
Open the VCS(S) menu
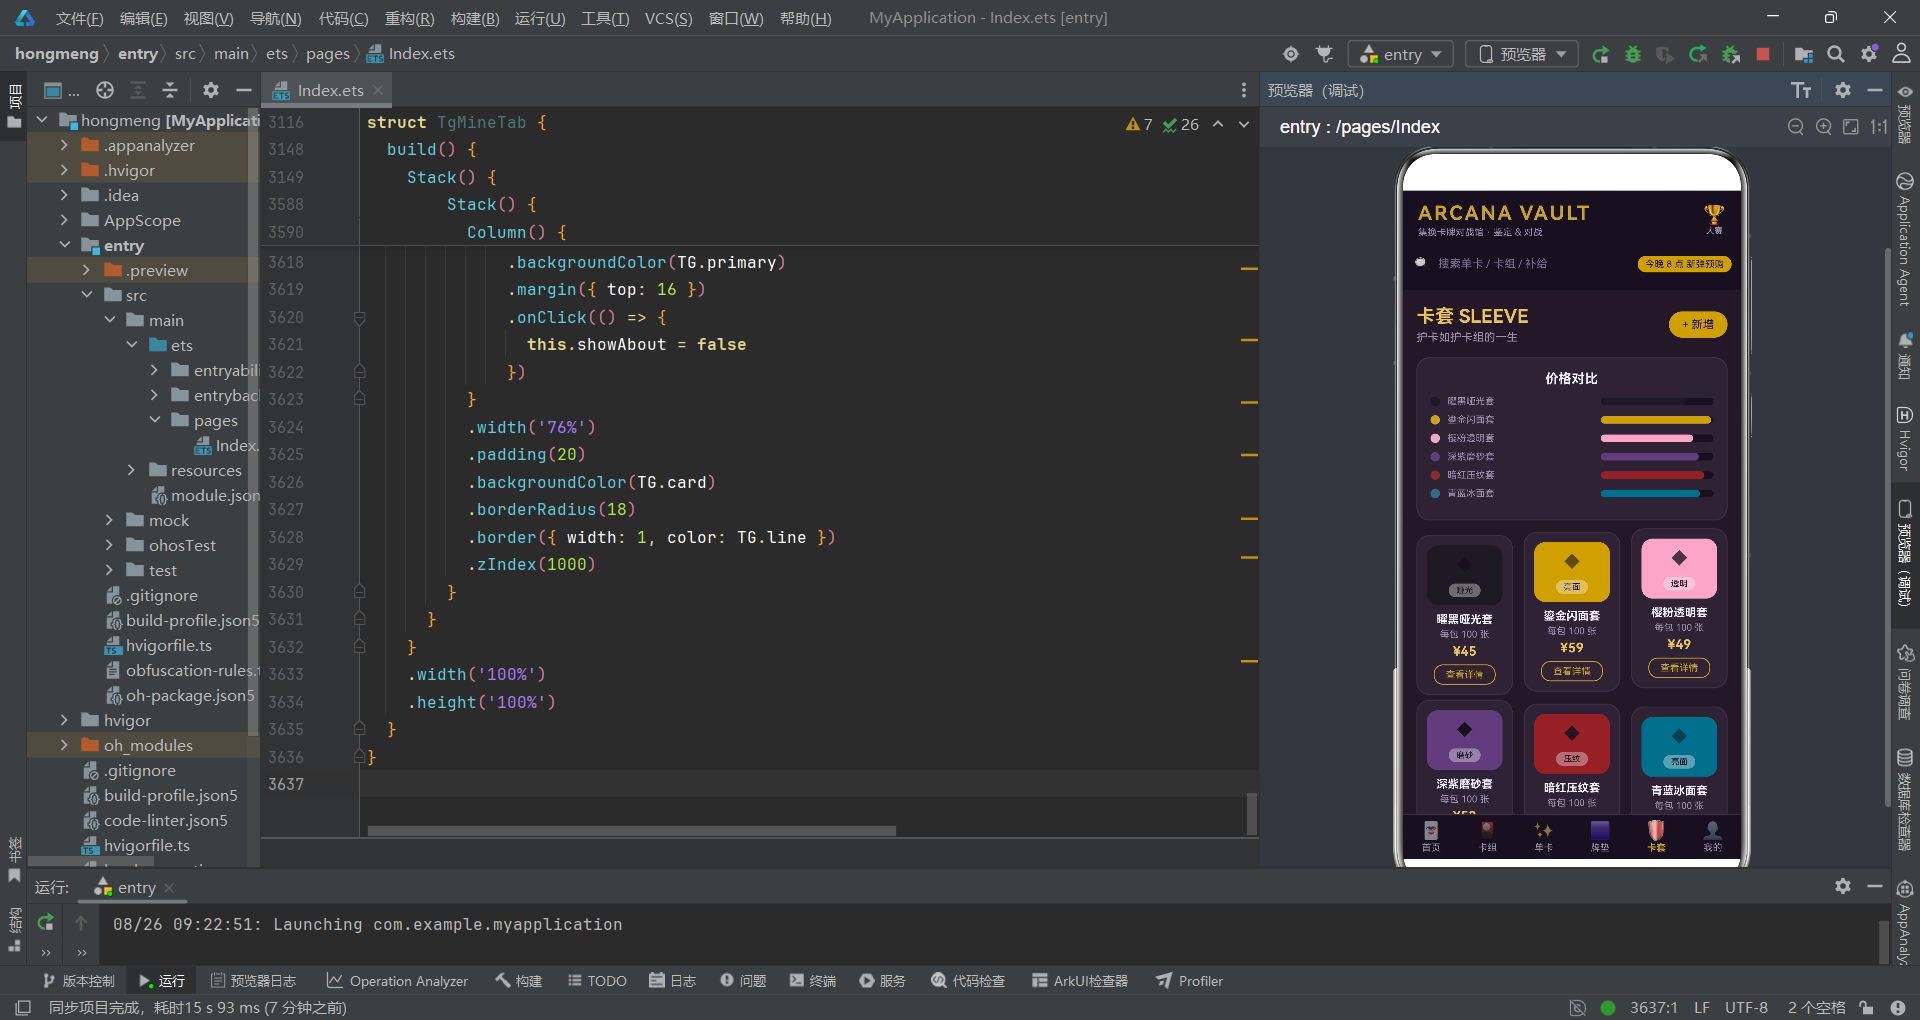tap(669, 18)
